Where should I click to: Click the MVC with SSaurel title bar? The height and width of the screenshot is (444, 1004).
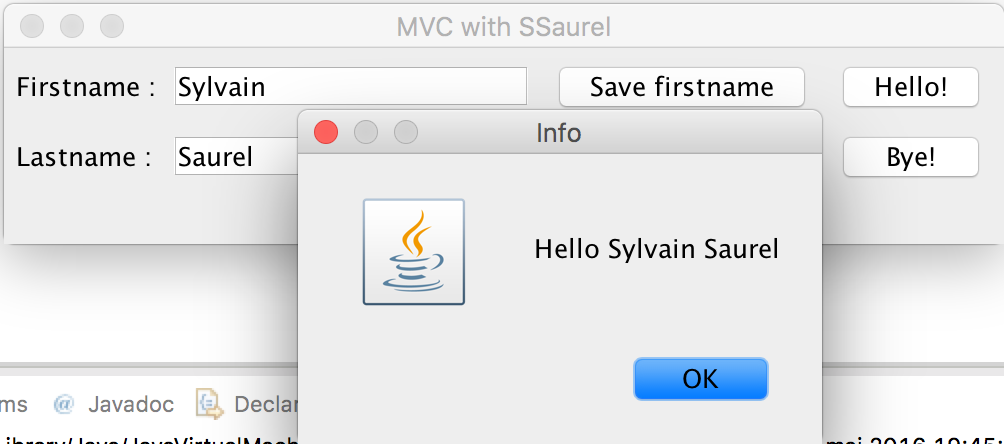click(x=503, y=27)
